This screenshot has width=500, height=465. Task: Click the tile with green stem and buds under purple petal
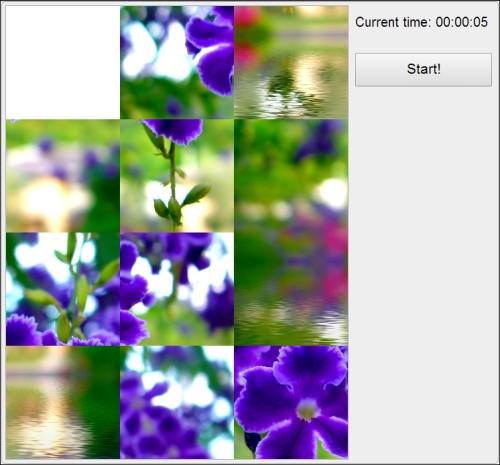coord(177,176)
